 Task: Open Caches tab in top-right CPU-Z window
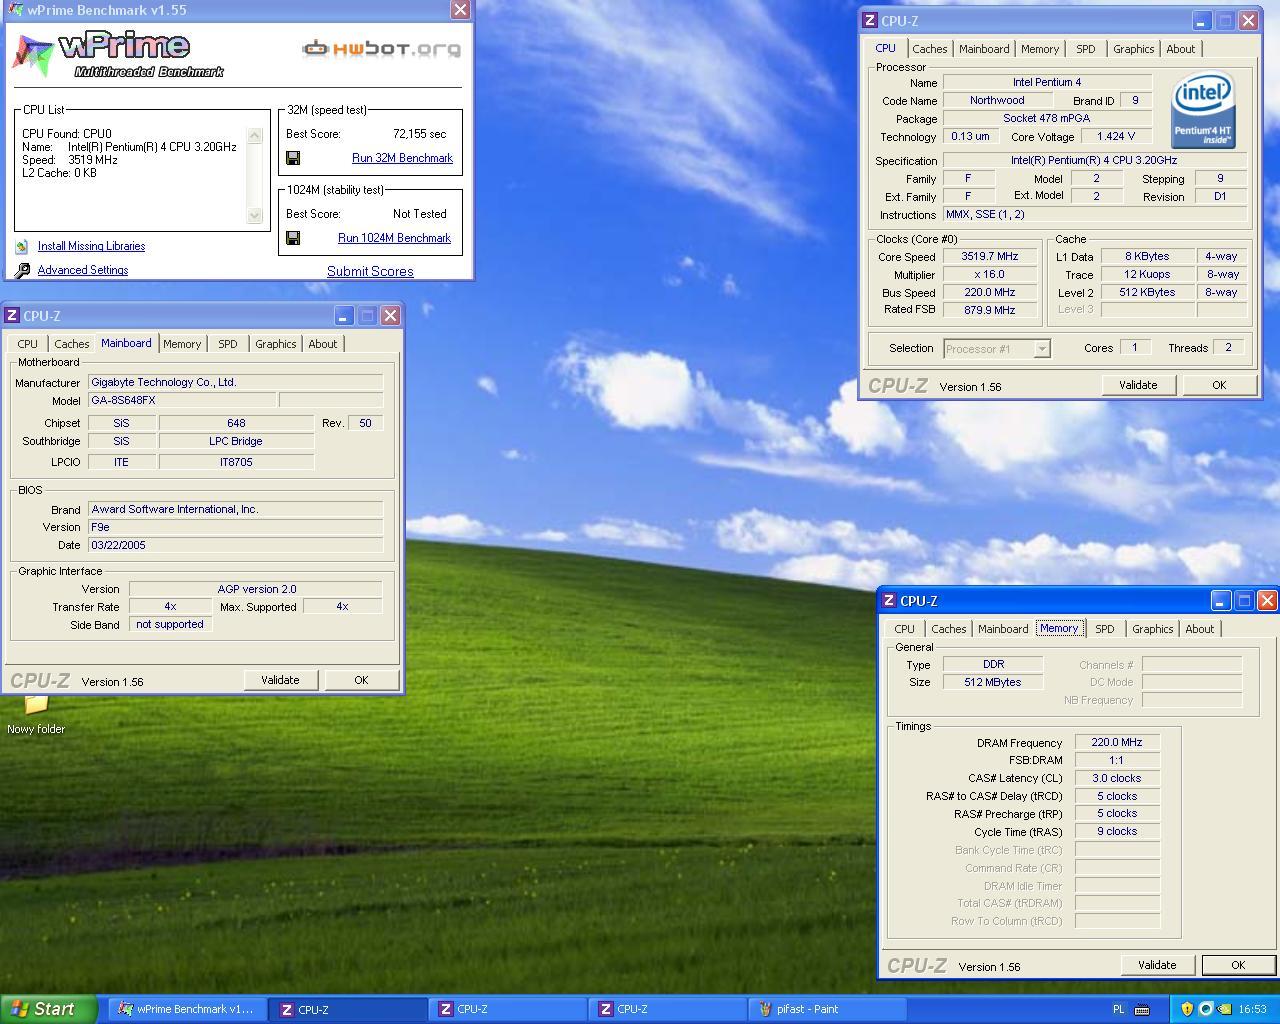tap(929, 49)
